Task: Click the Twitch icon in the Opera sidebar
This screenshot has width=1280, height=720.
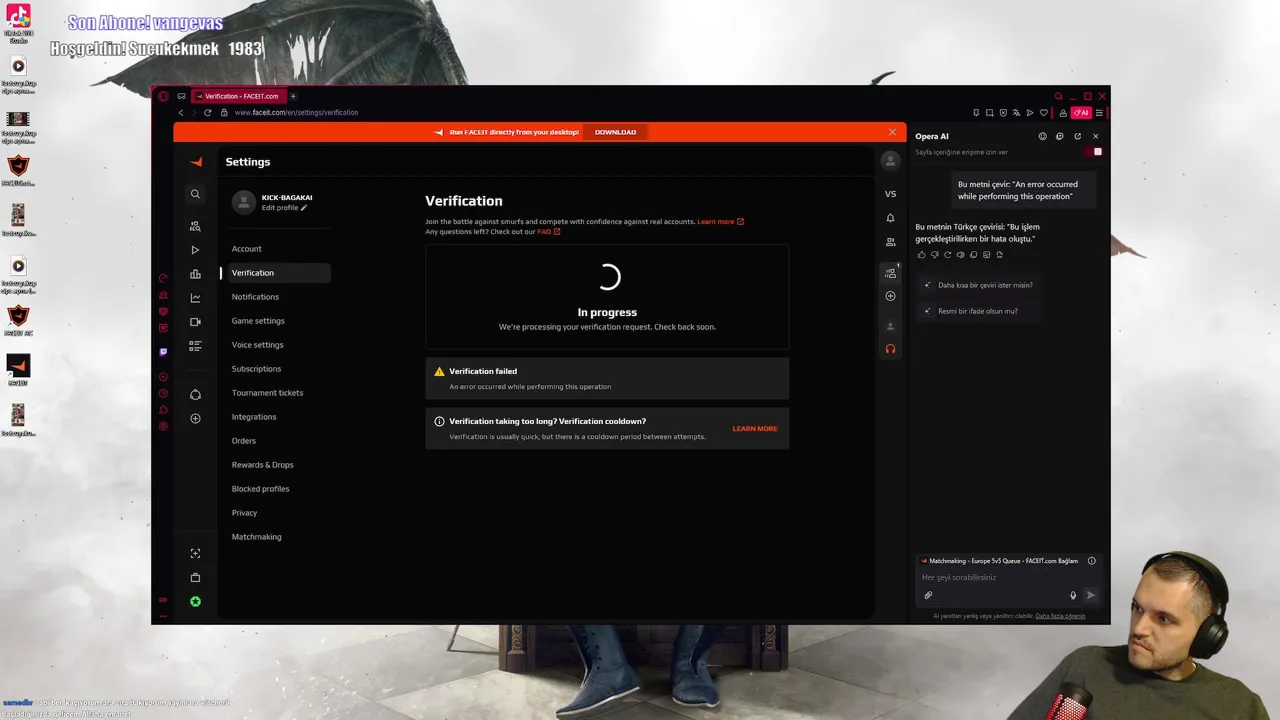Action: pos(163,352)
